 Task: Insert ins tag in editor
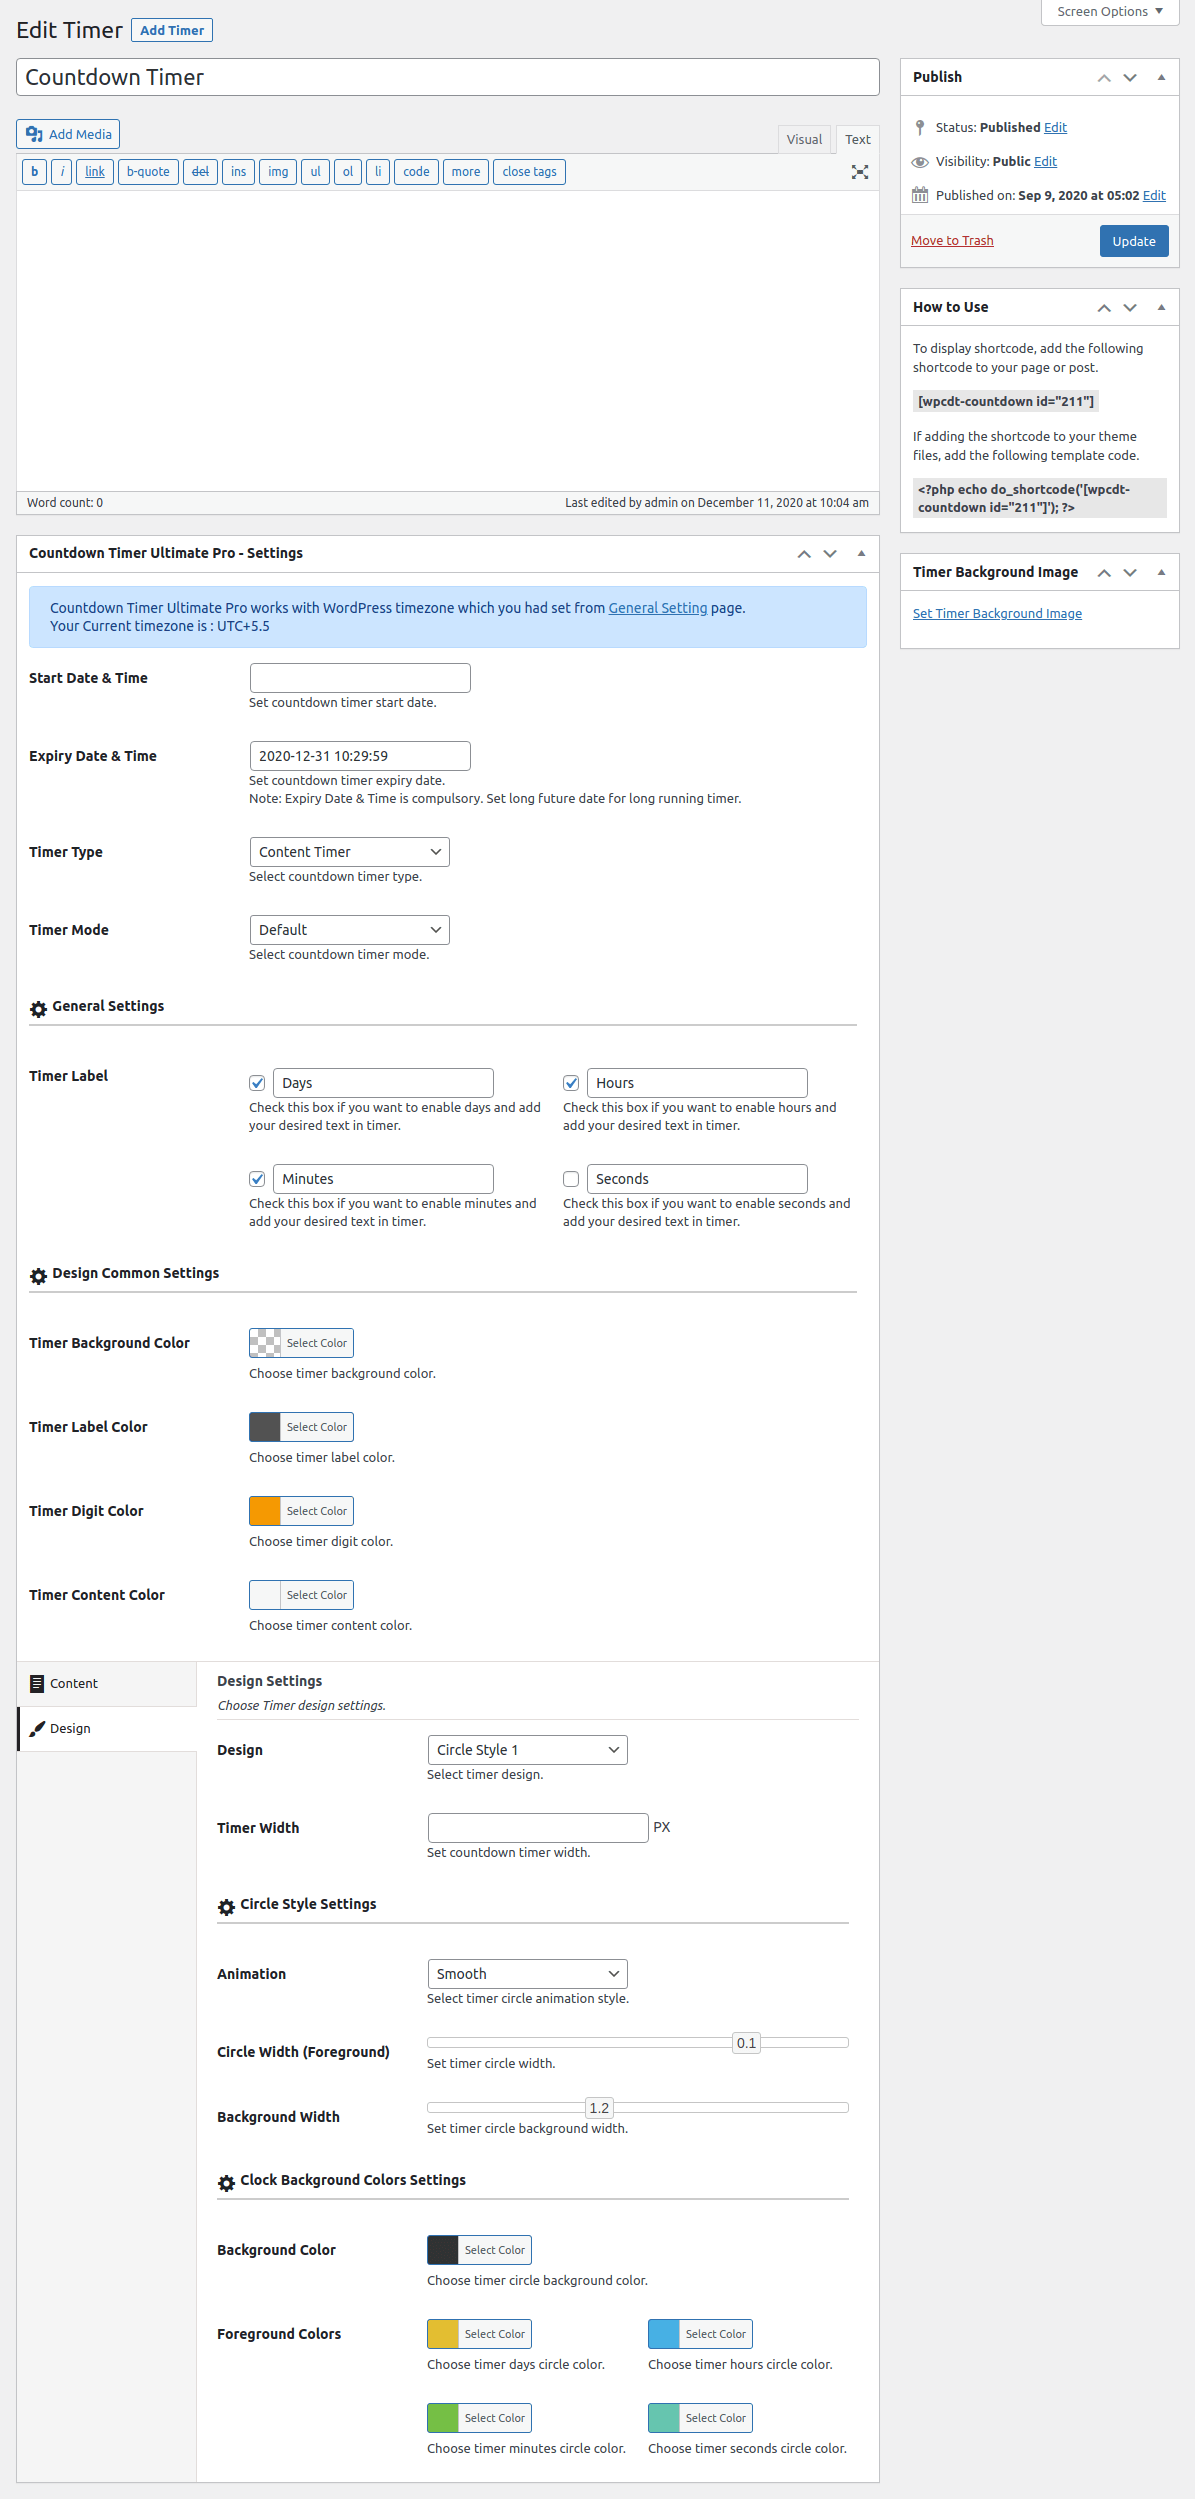coord(238,172)
